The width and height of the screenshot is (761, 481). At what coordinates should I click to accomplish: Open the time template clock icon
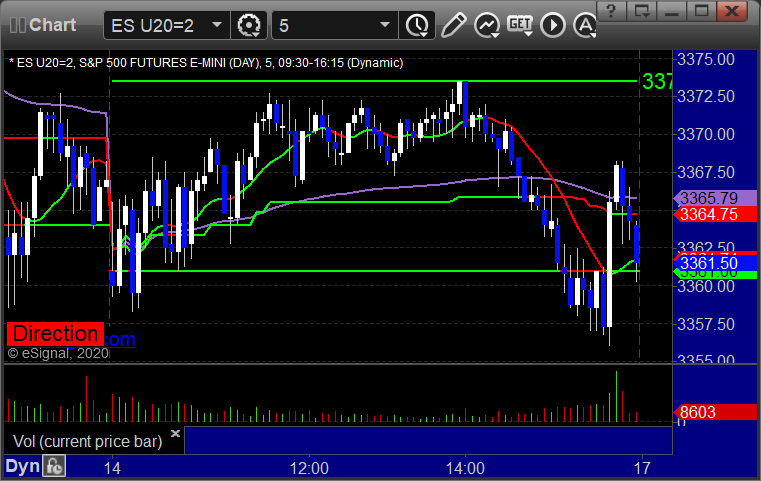[x=417, y=25]
